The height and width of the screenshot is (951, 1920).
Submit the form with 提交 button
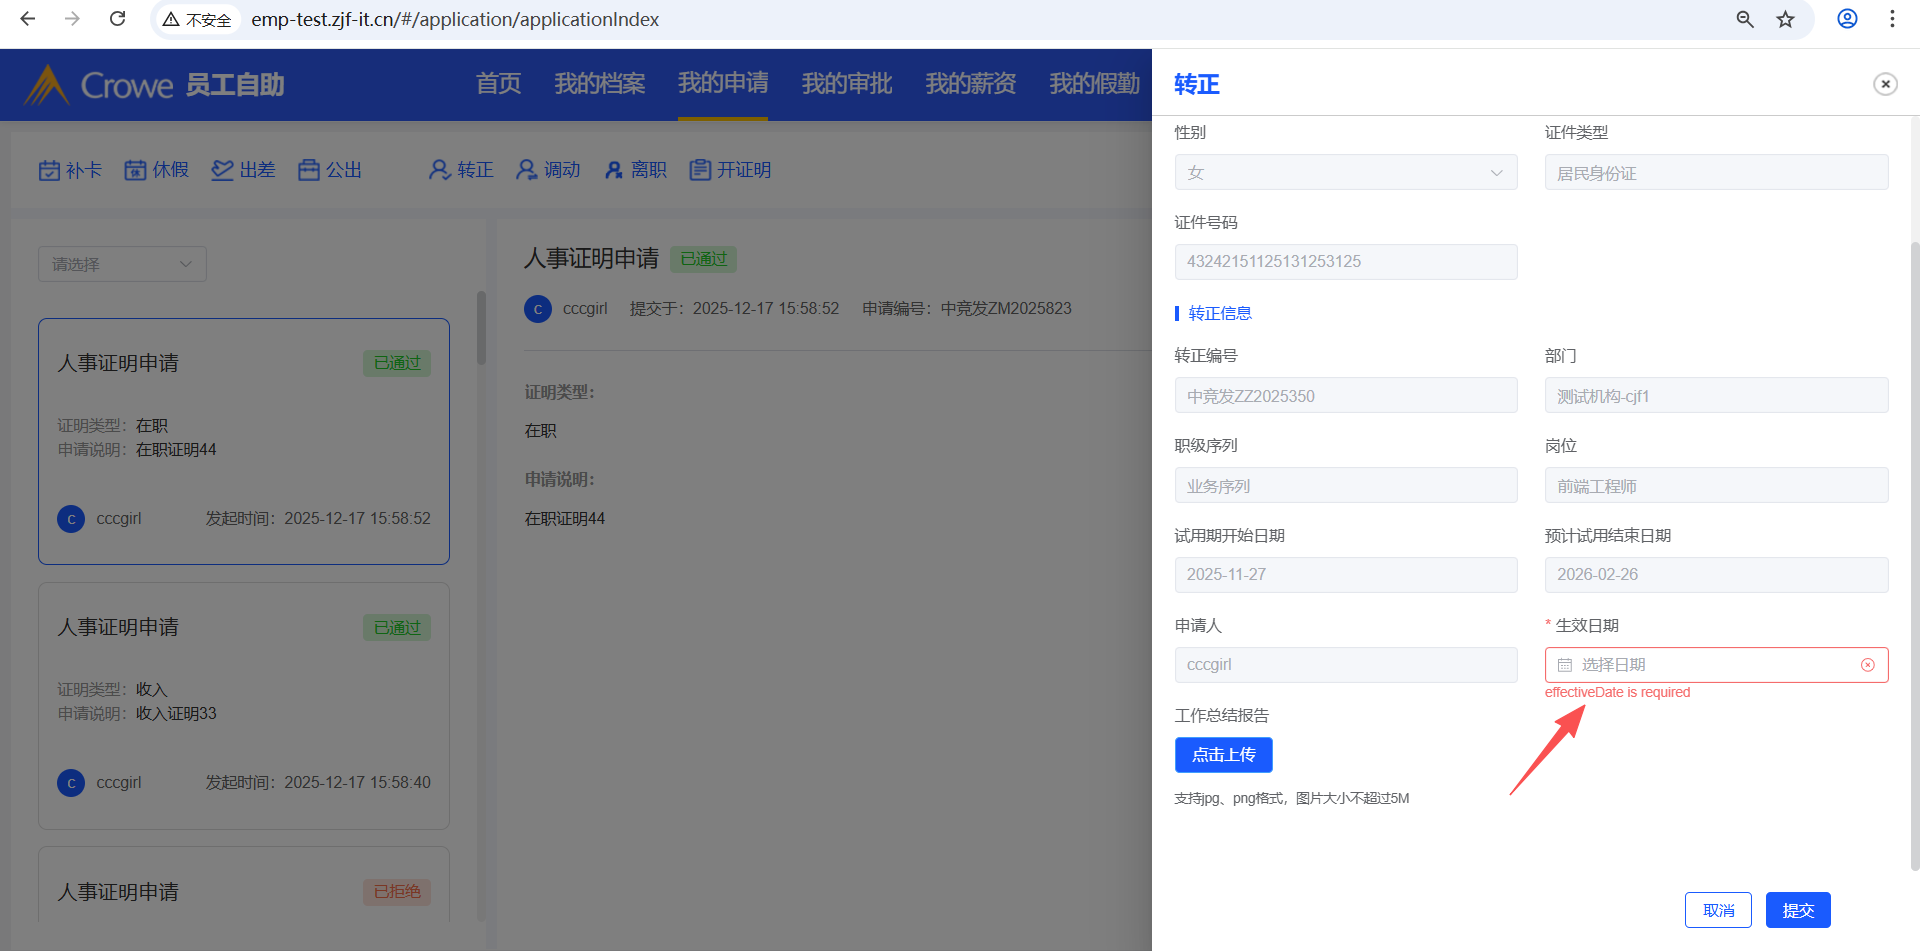(x=1797, y=910)
